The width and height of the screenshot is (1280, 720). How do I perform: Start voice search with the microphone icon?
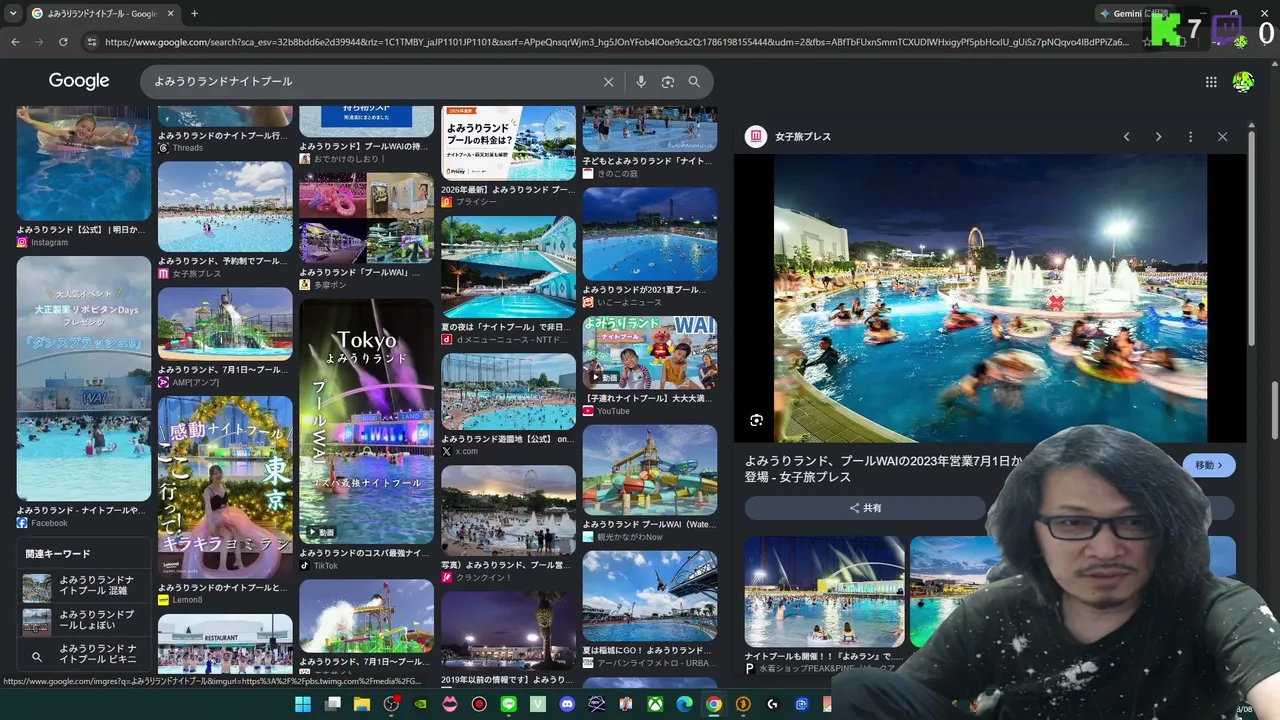tap(641, 82)
